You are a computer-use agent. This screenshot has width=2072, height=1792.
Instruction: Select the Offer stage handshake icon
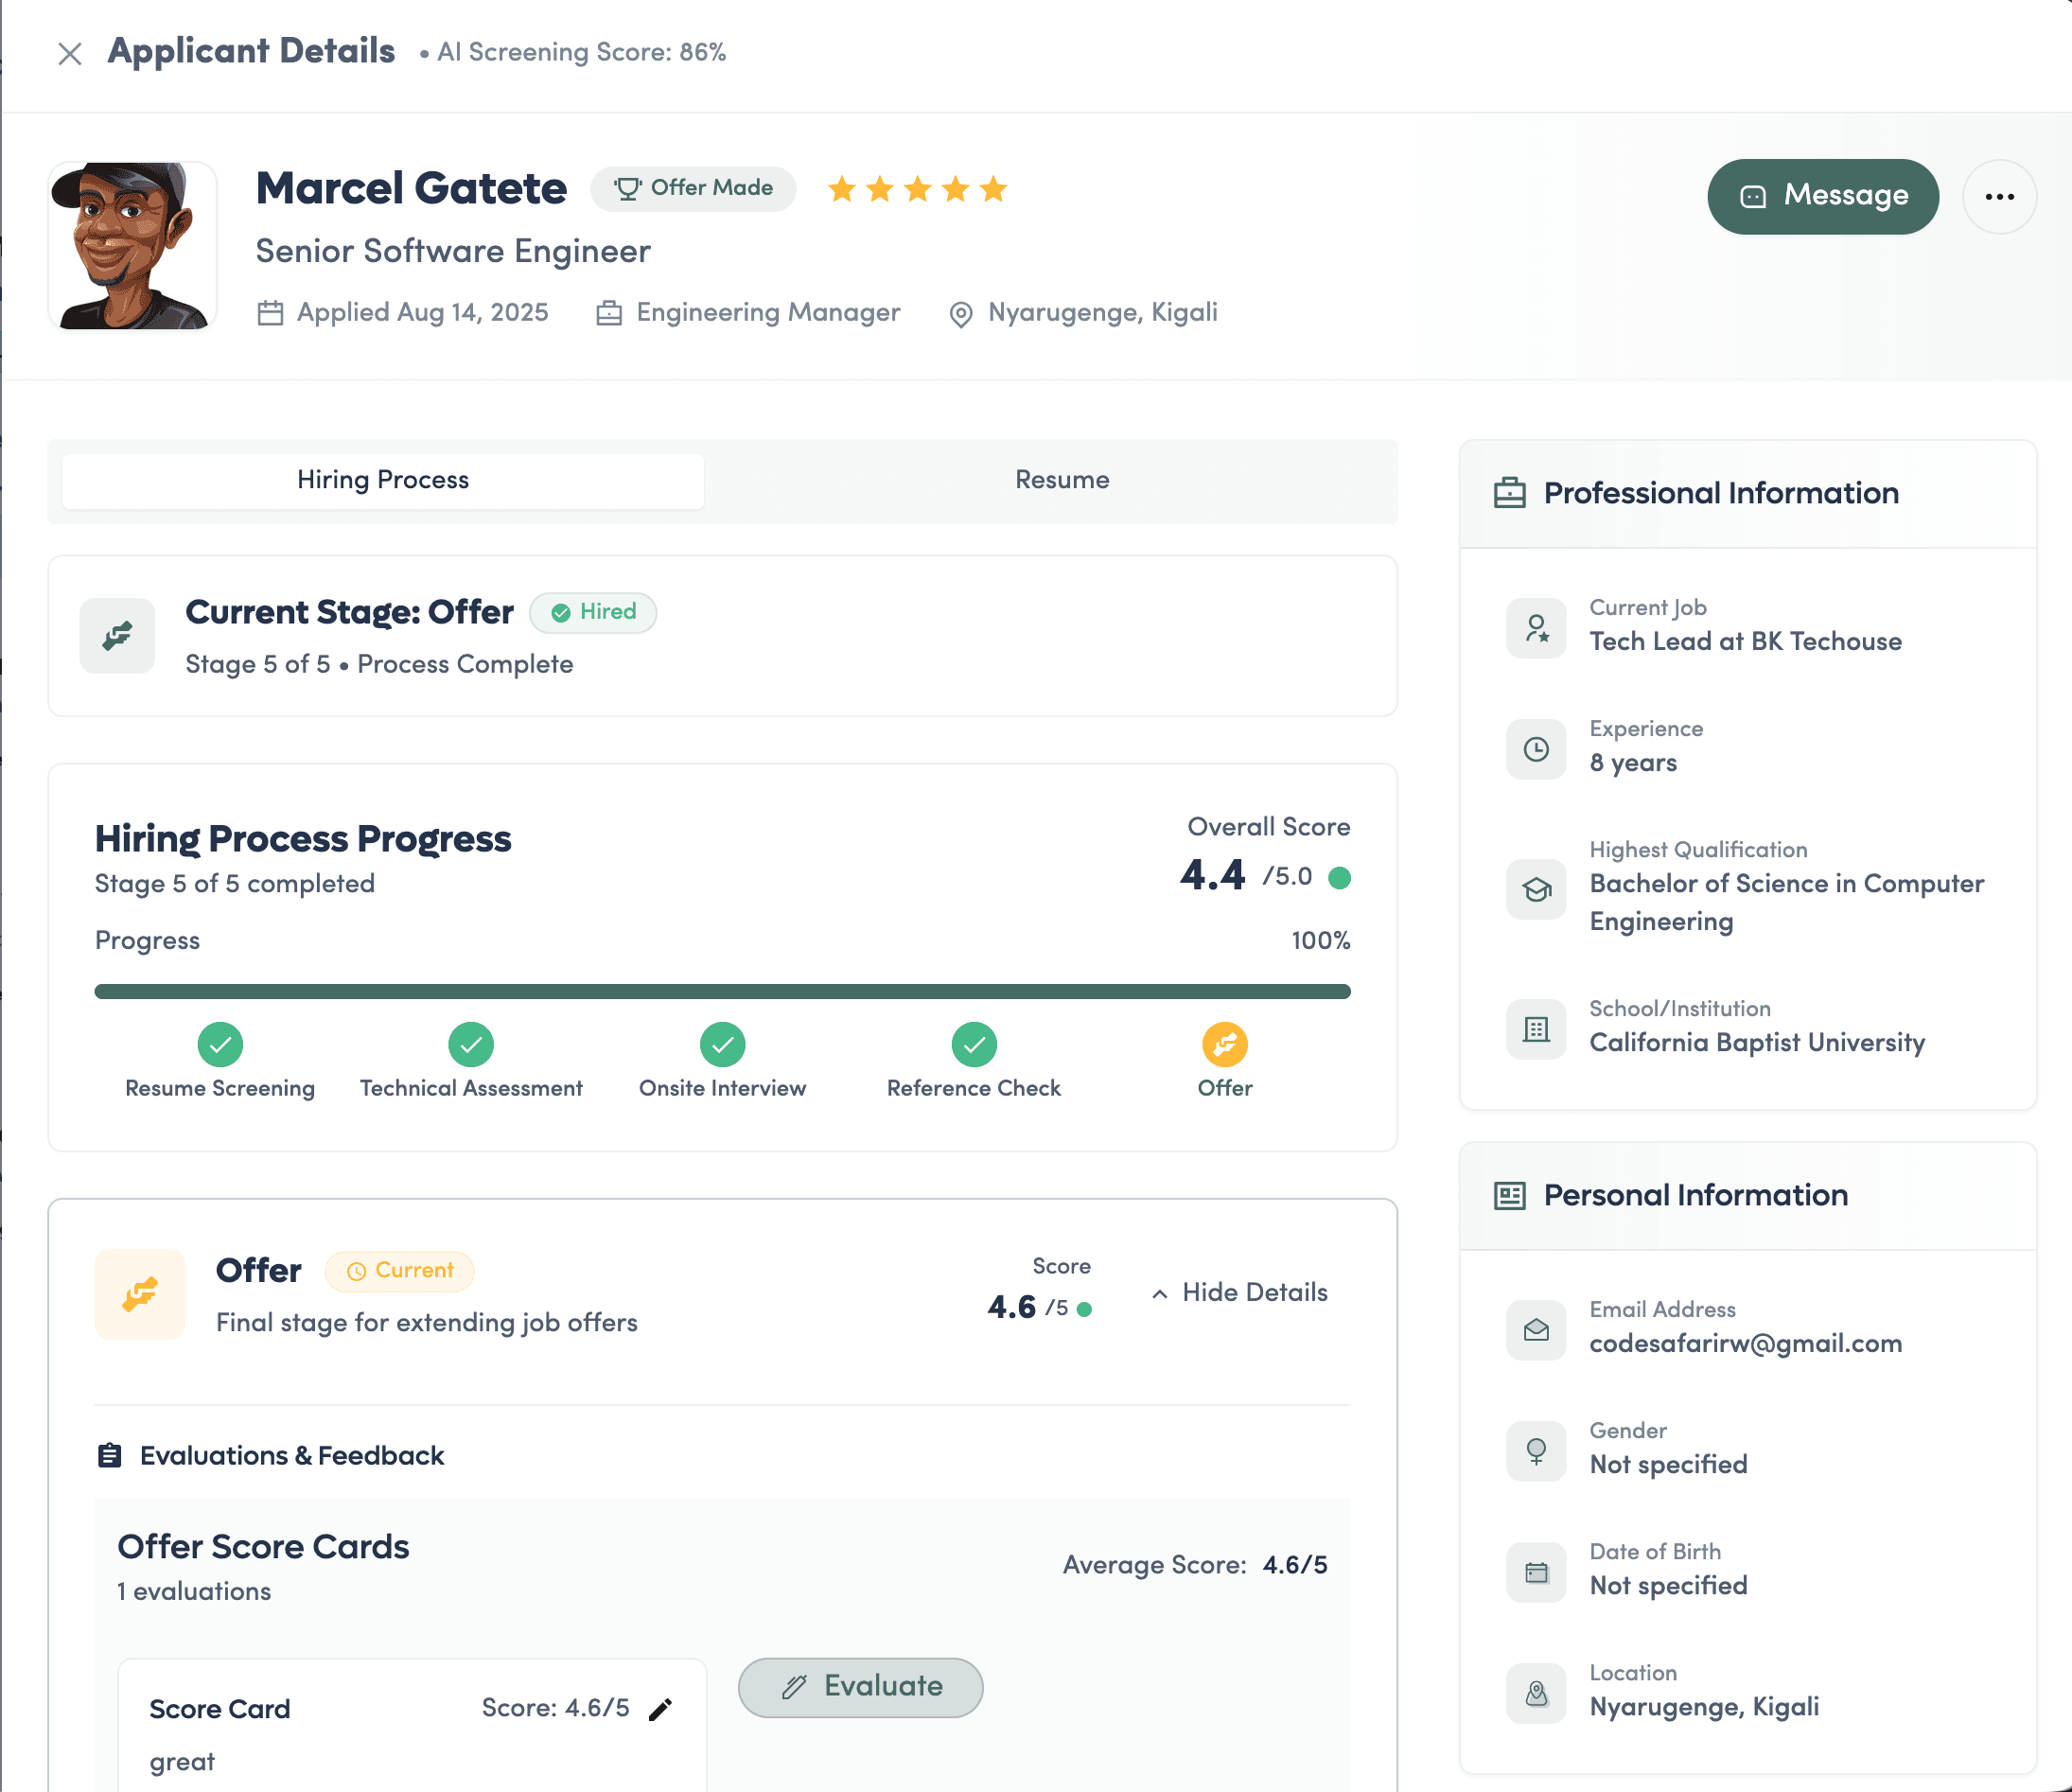(x=1224, y=1045)
